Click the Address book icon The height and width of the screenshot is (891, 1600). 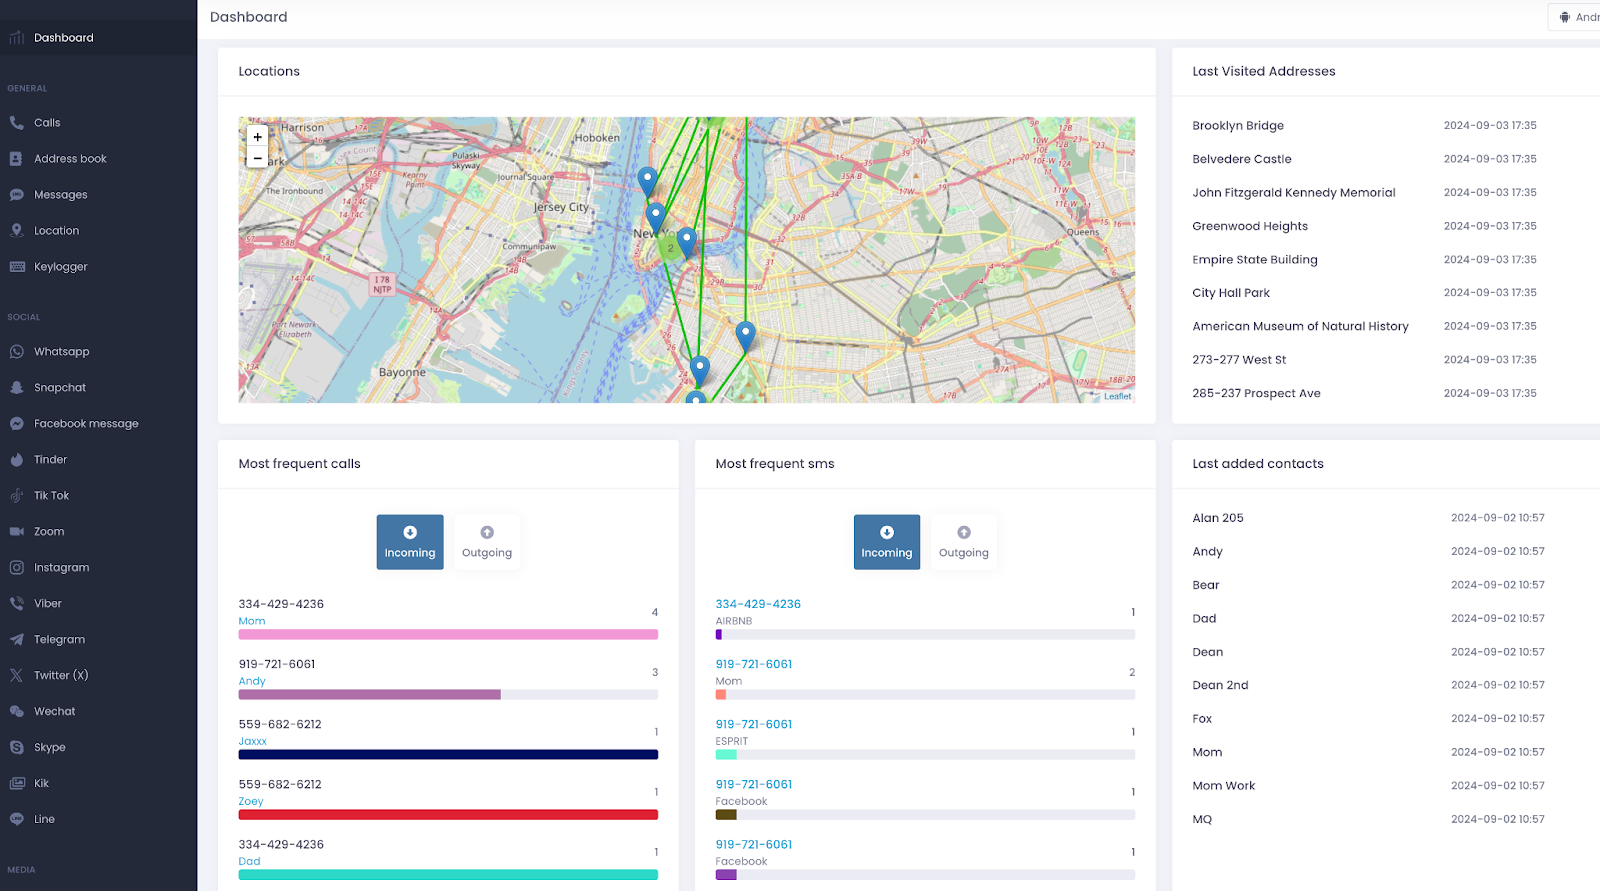(x=17, y=159)
